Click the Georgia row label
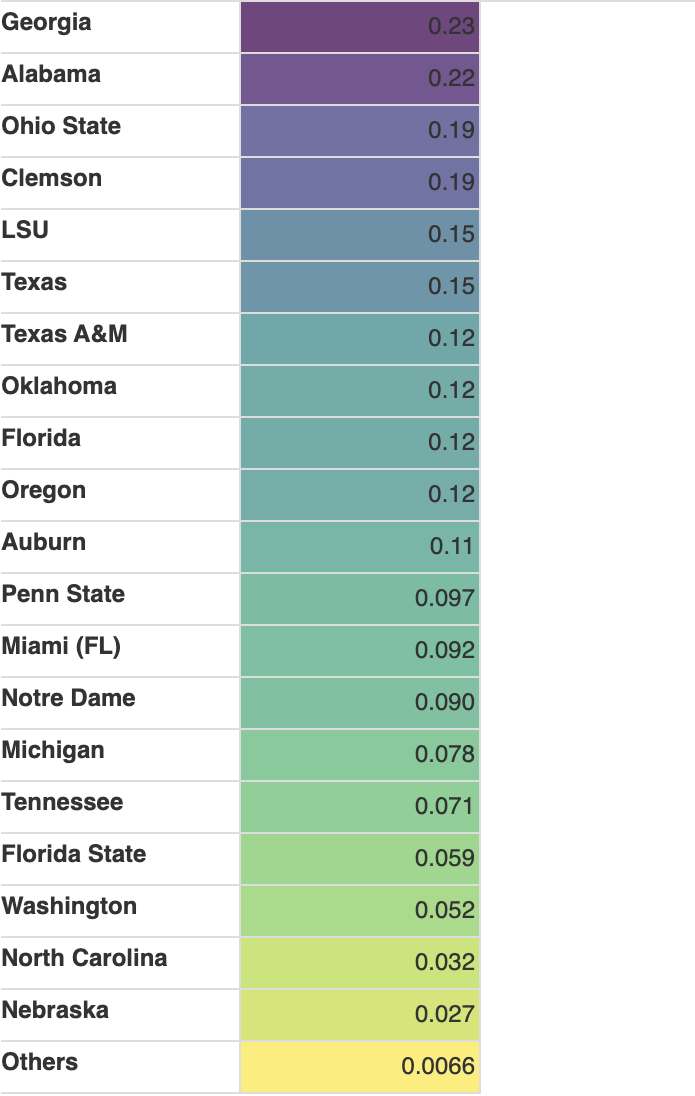This screenshot has height=1096, width=695. [x=47, y=23]
